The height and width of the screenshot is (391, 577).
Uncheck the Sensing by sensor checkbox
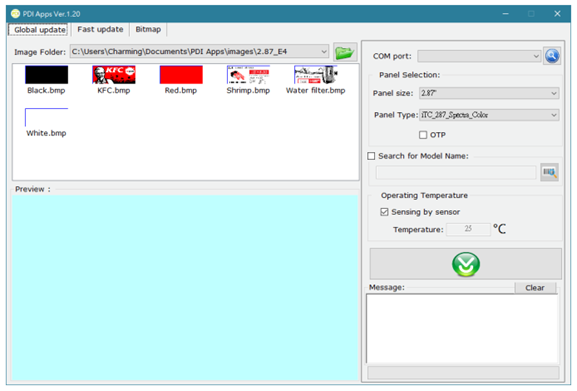pos(384,212)
